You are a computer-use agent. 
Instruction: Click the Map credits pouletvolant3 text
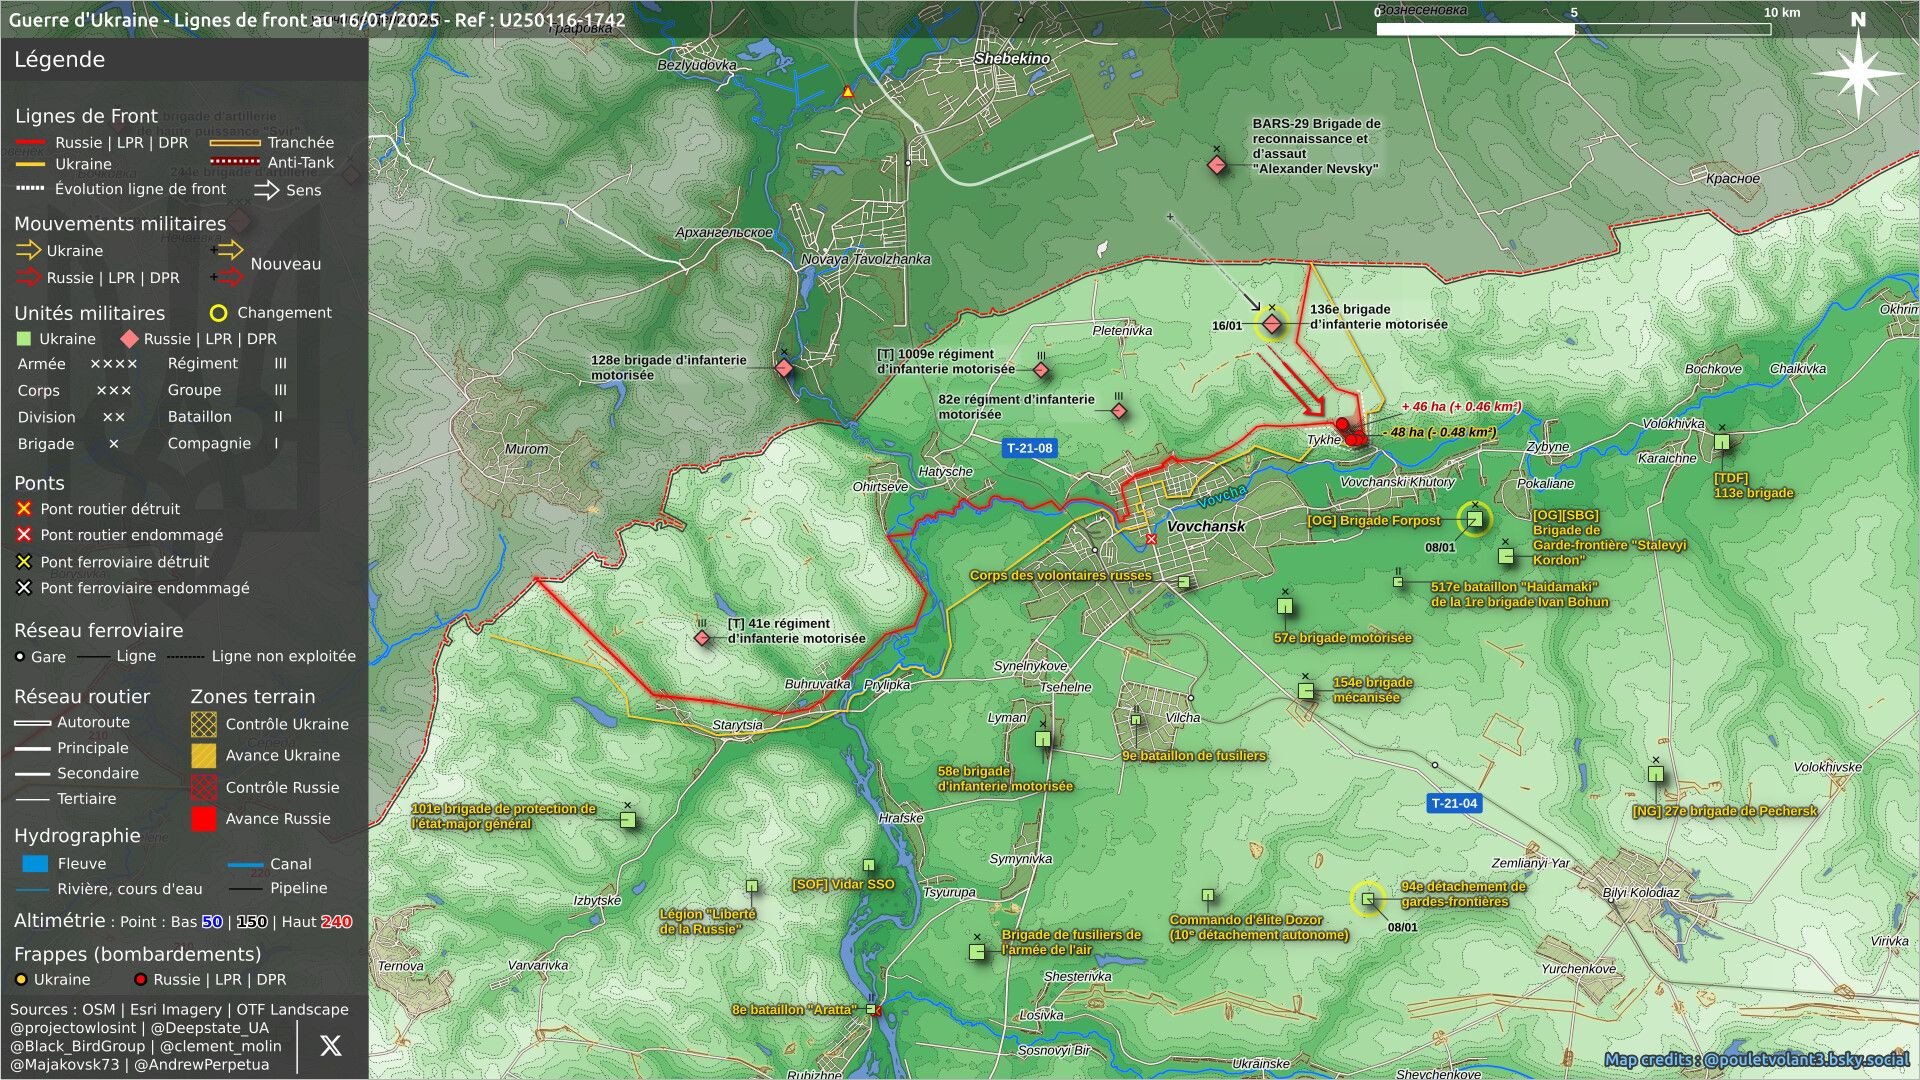(x=1757, y=1059)
